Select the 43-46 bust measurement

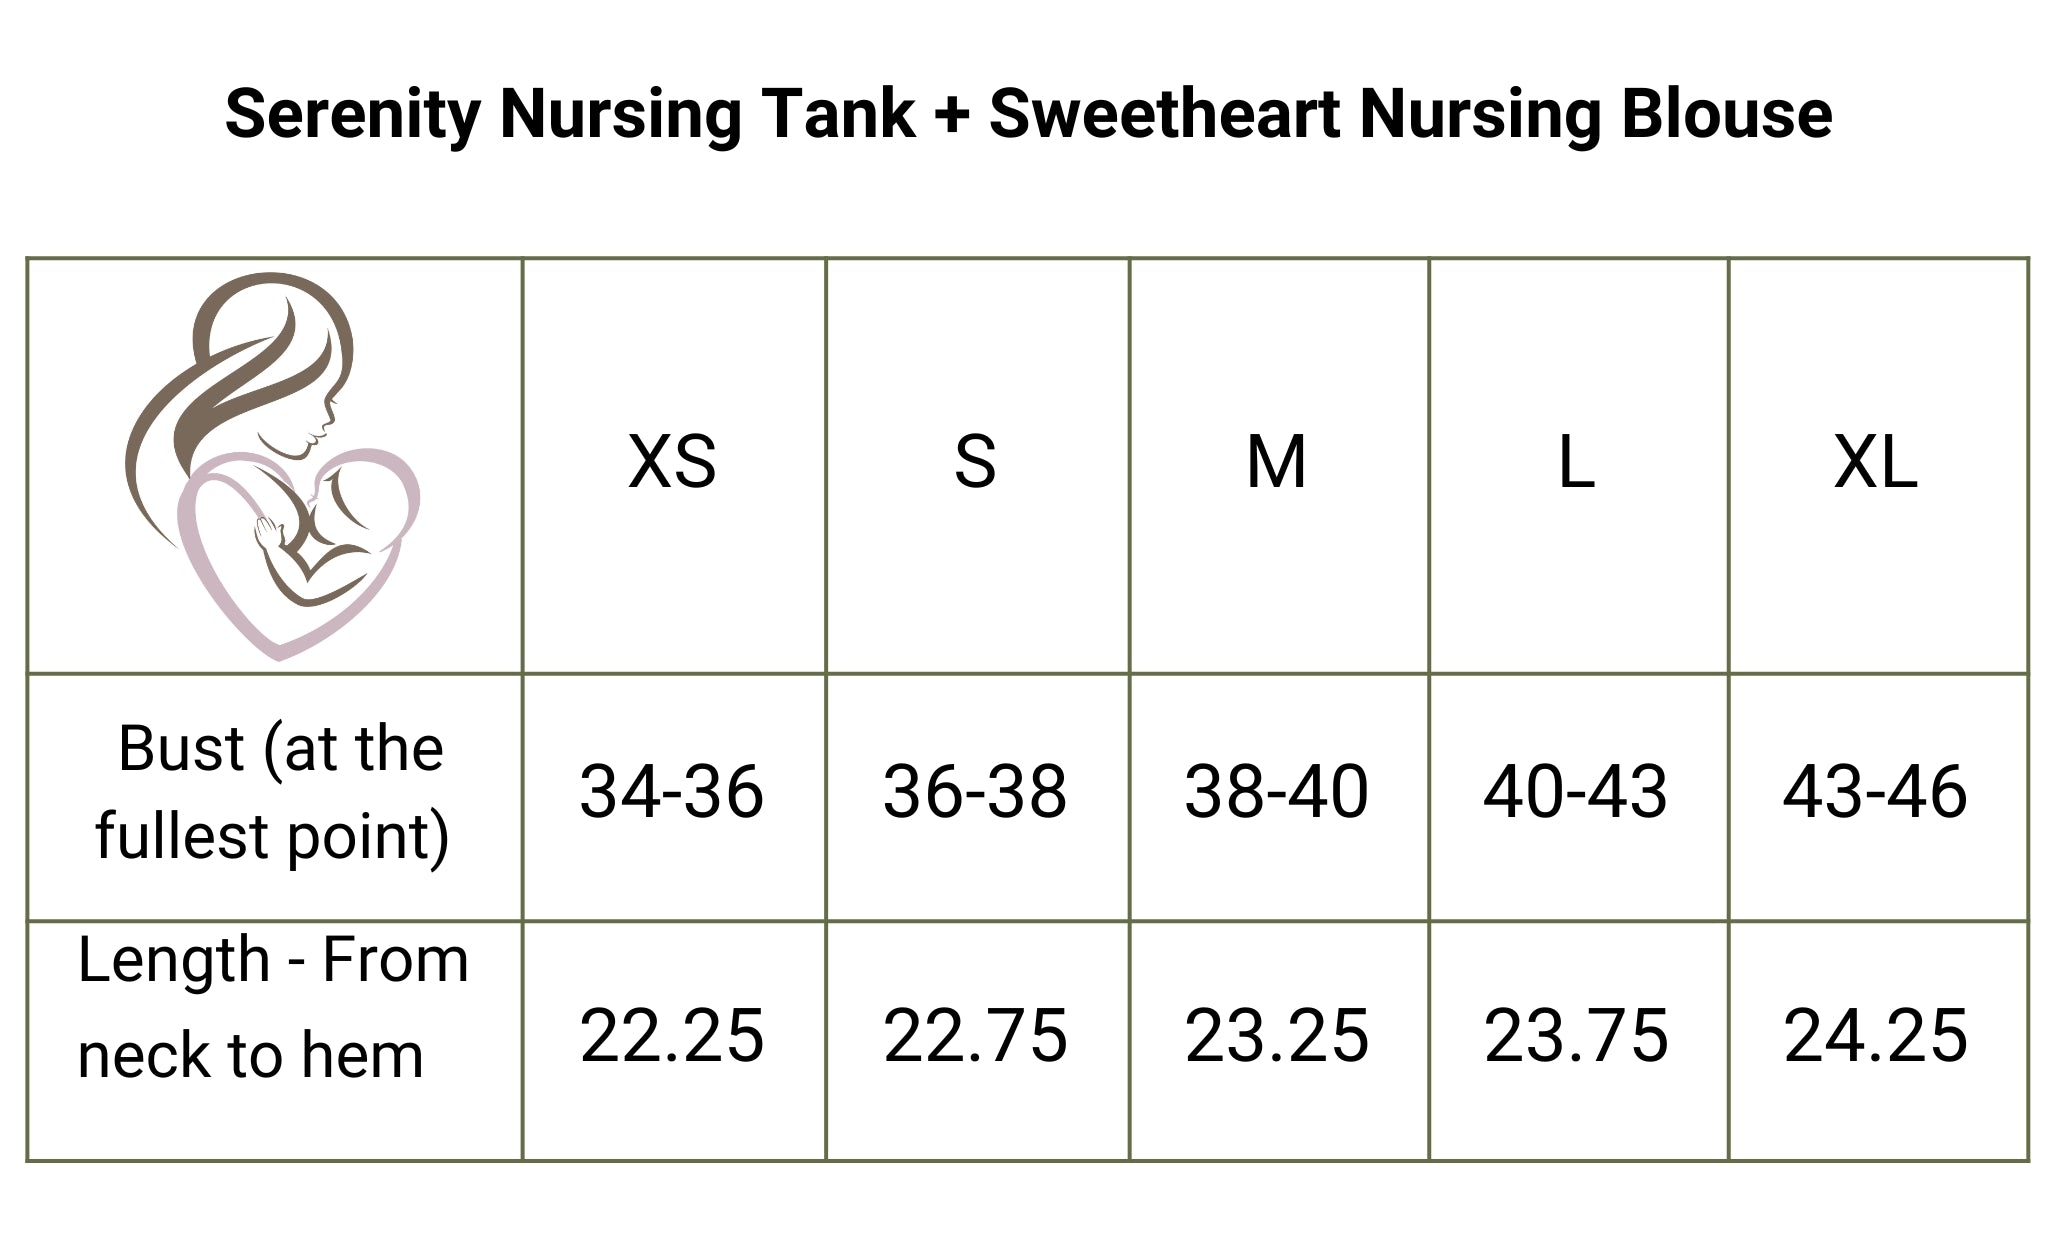coord(1875,792)
